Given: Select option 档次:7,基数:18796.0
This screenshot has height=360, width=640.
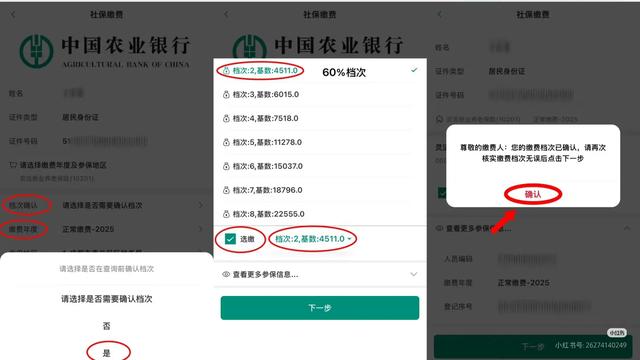Looking at the screenshot, I should tap(320, 190).
